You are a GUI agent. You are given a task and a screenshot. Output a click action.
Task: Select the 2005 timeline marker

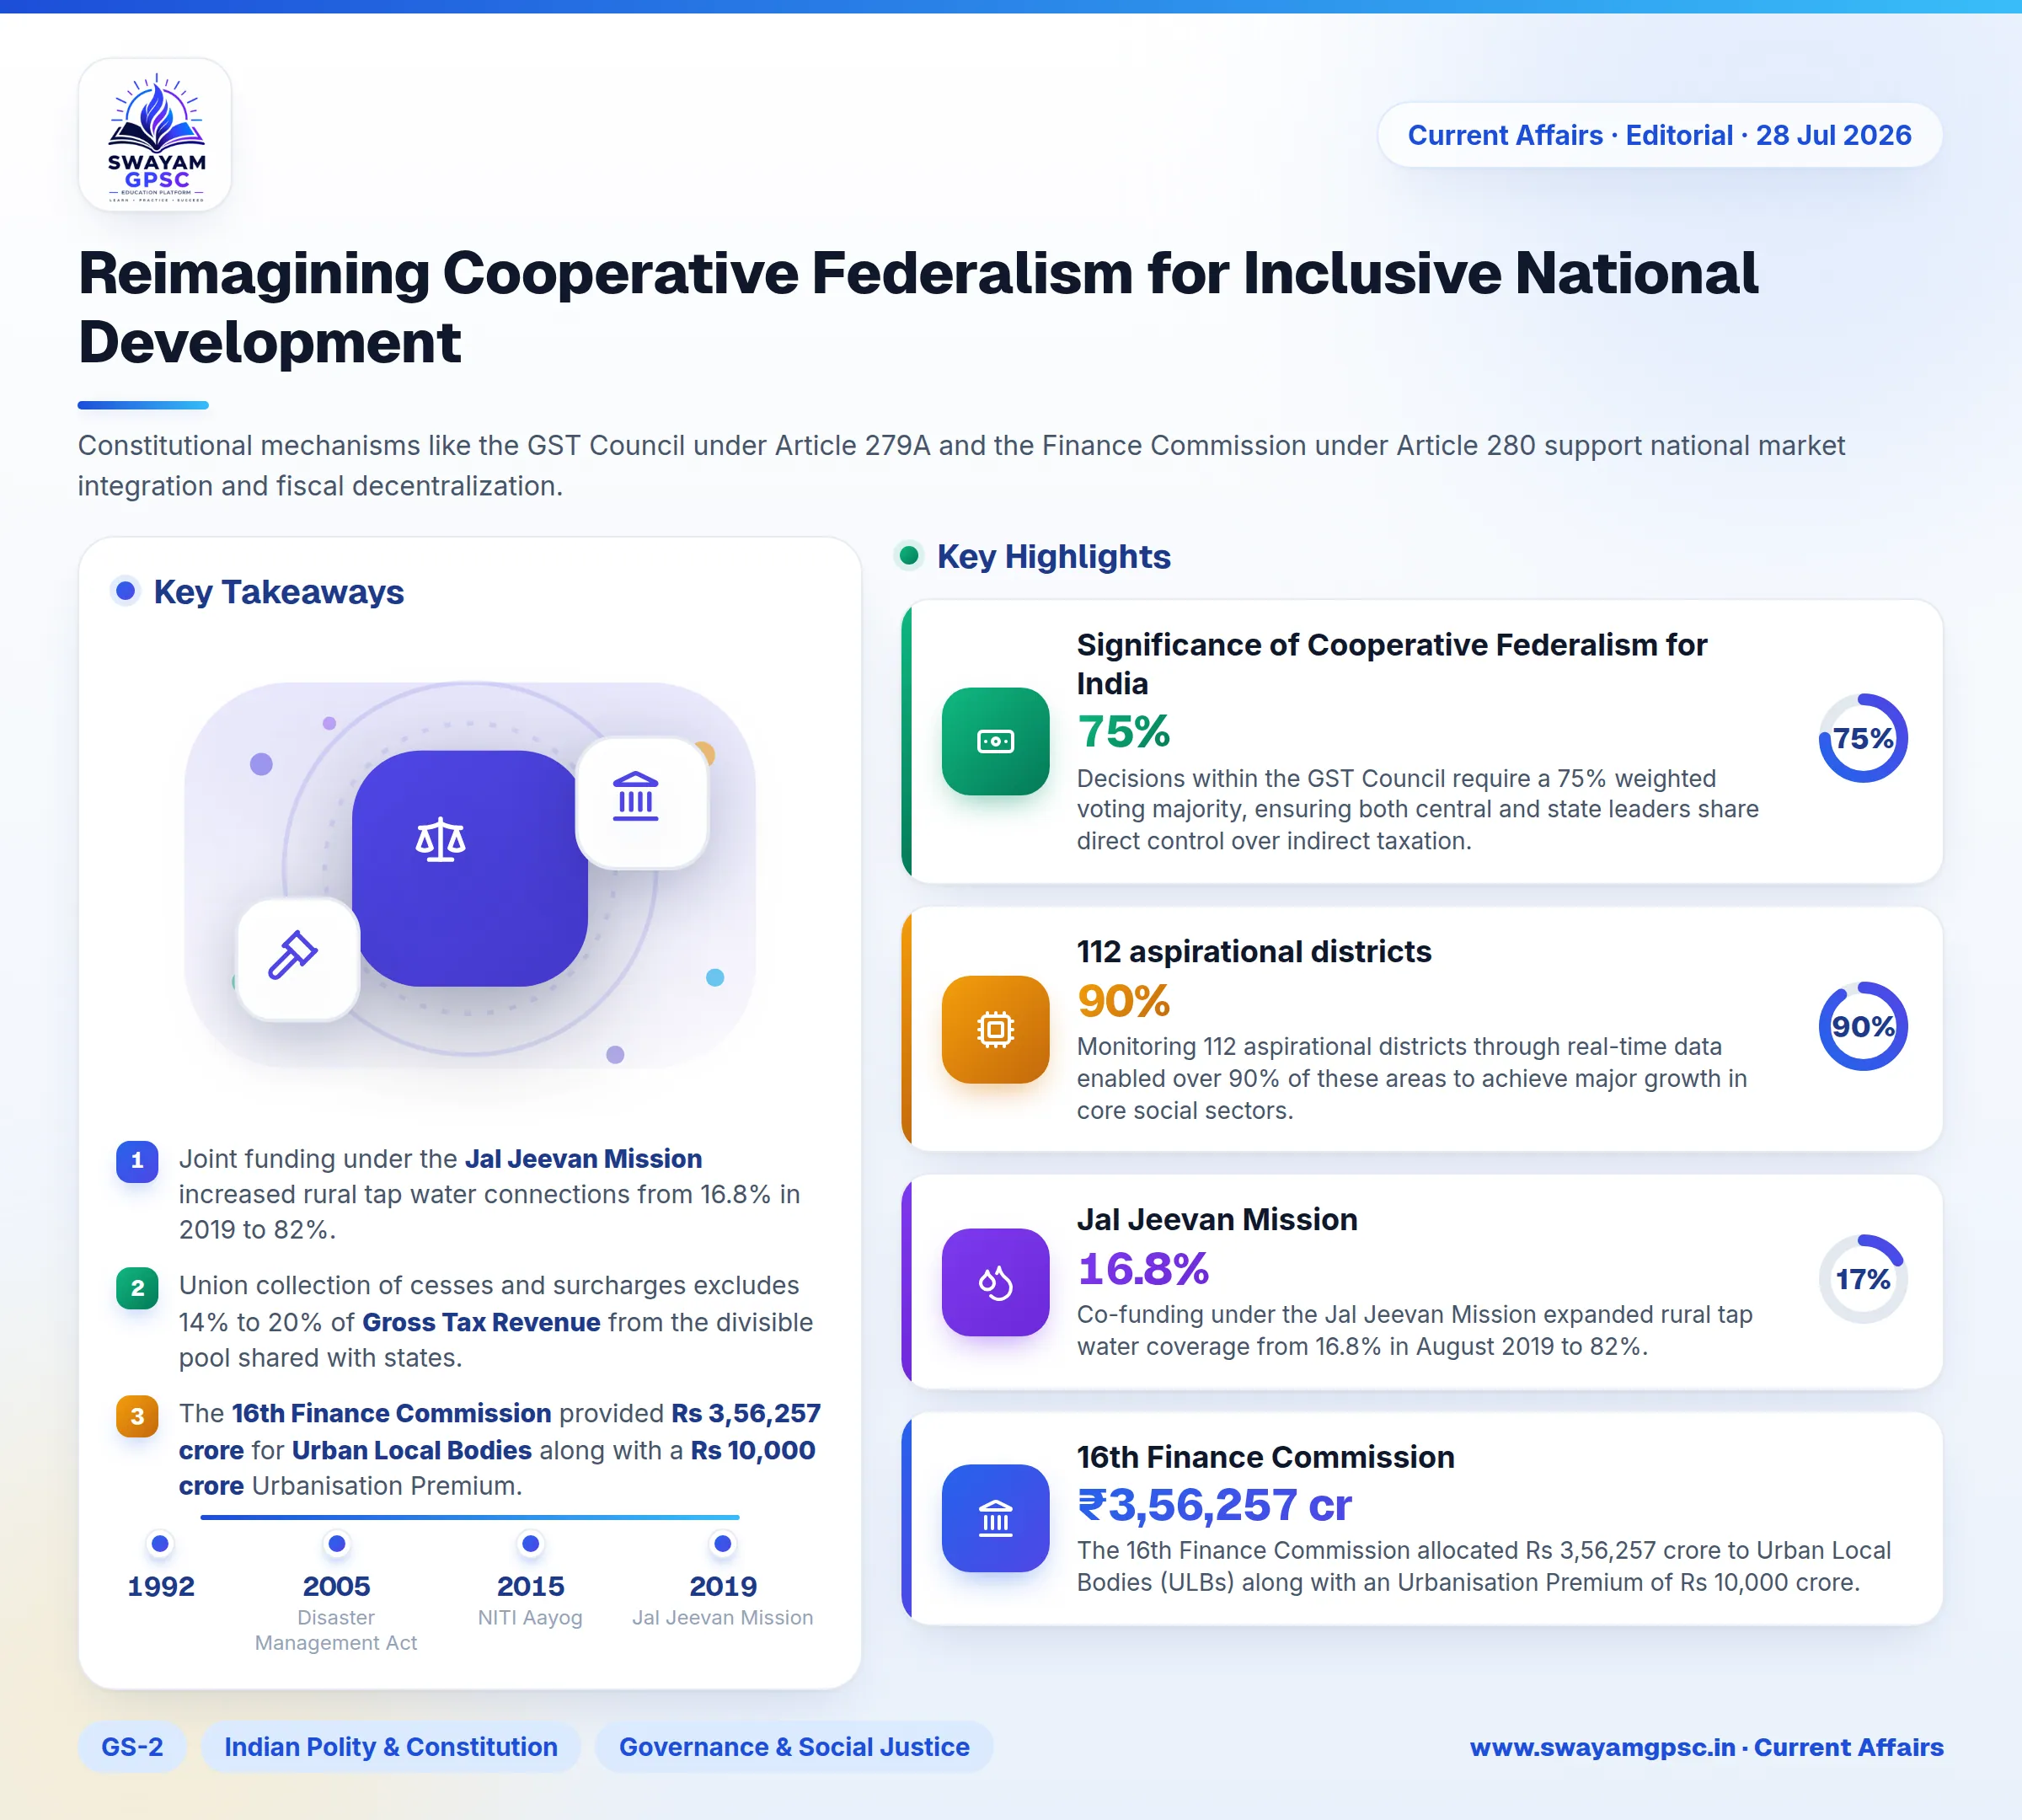(337, 1544)
